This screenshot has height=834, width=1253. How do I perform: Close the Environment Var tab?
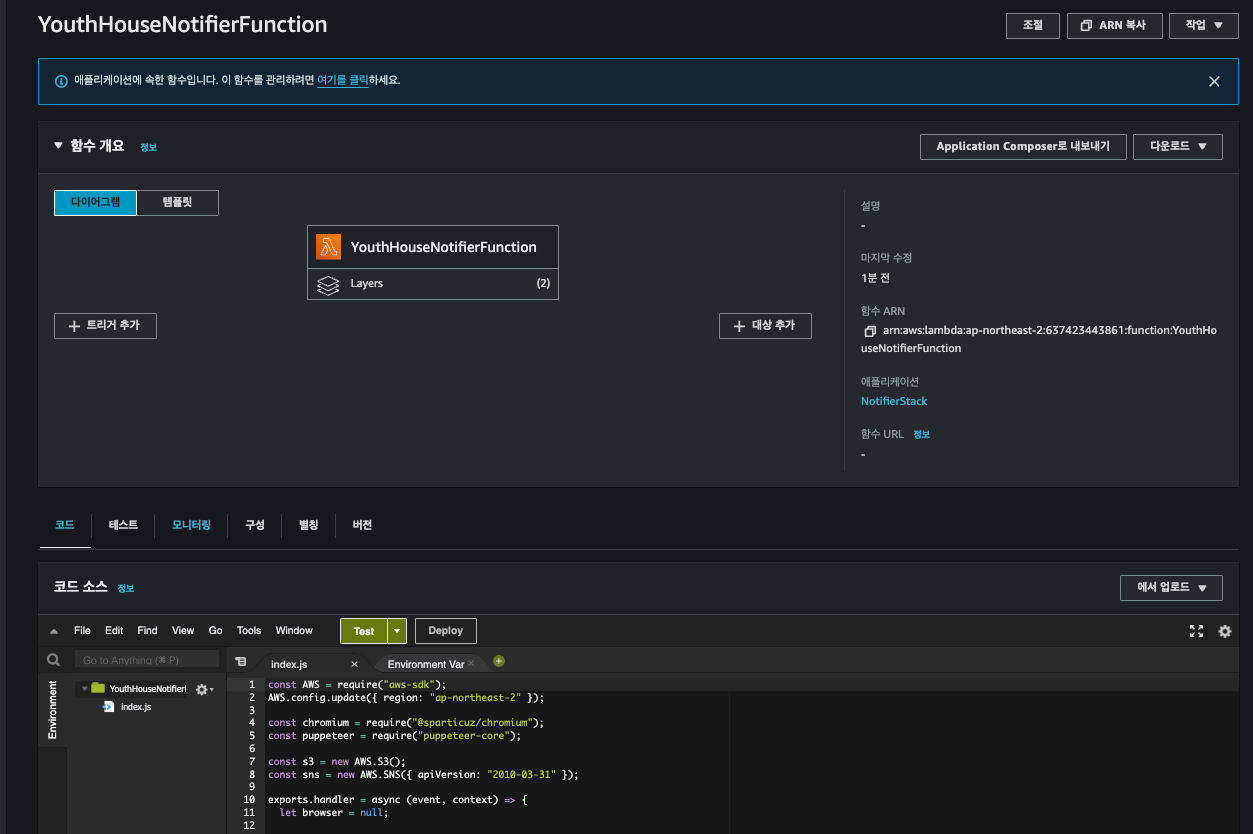pyautogui.click(x=472, y=664)
